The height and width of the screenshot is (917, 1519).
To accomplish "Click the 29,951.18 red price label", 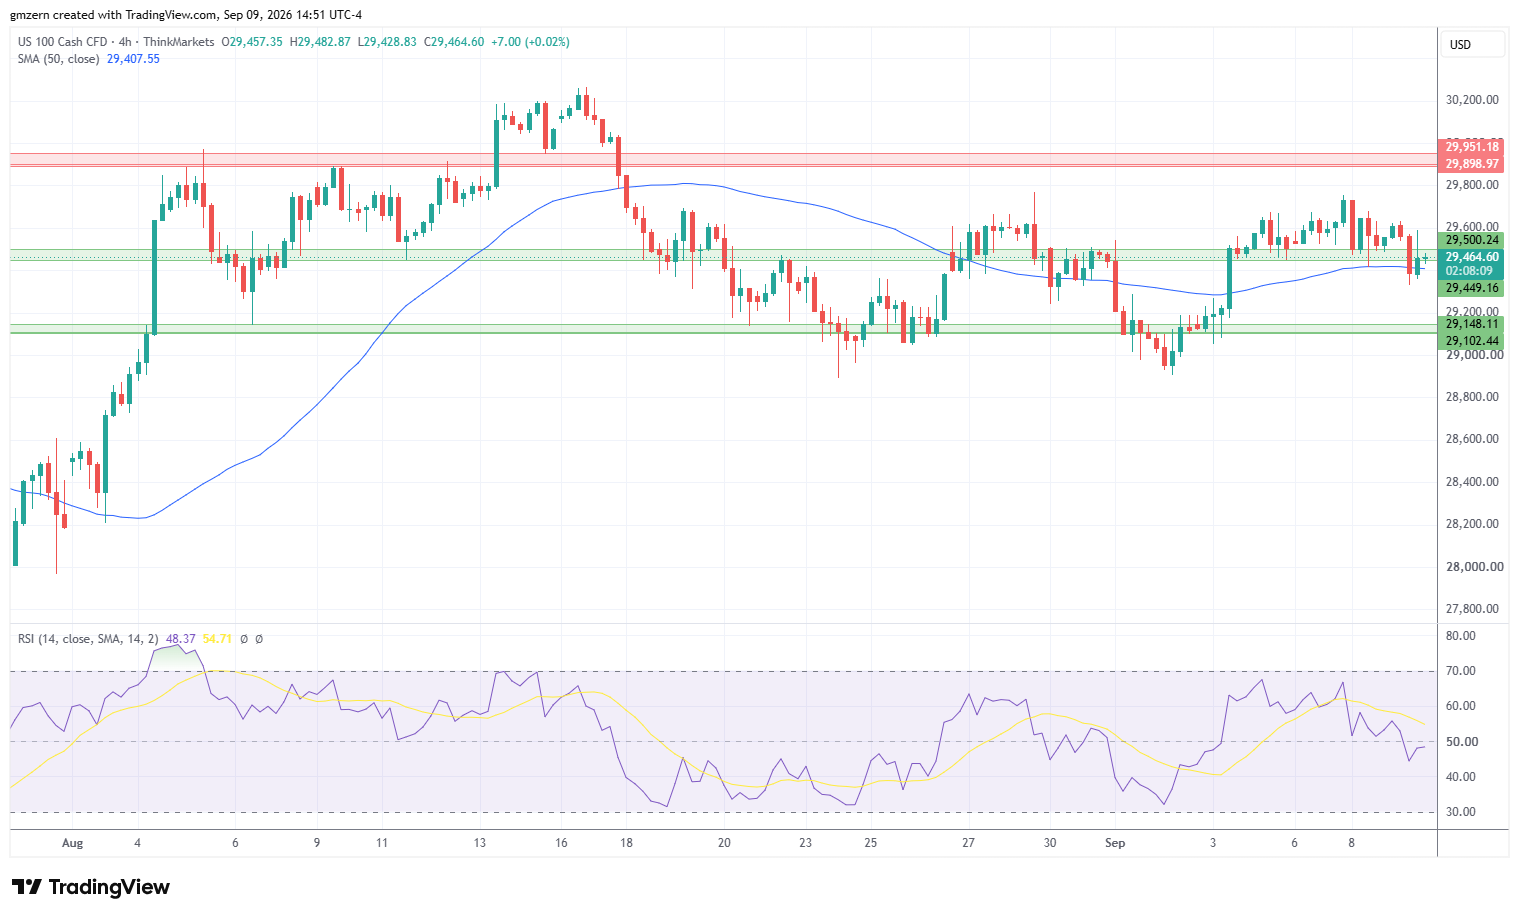I will pyautogui.click(x=1471, y=147).
